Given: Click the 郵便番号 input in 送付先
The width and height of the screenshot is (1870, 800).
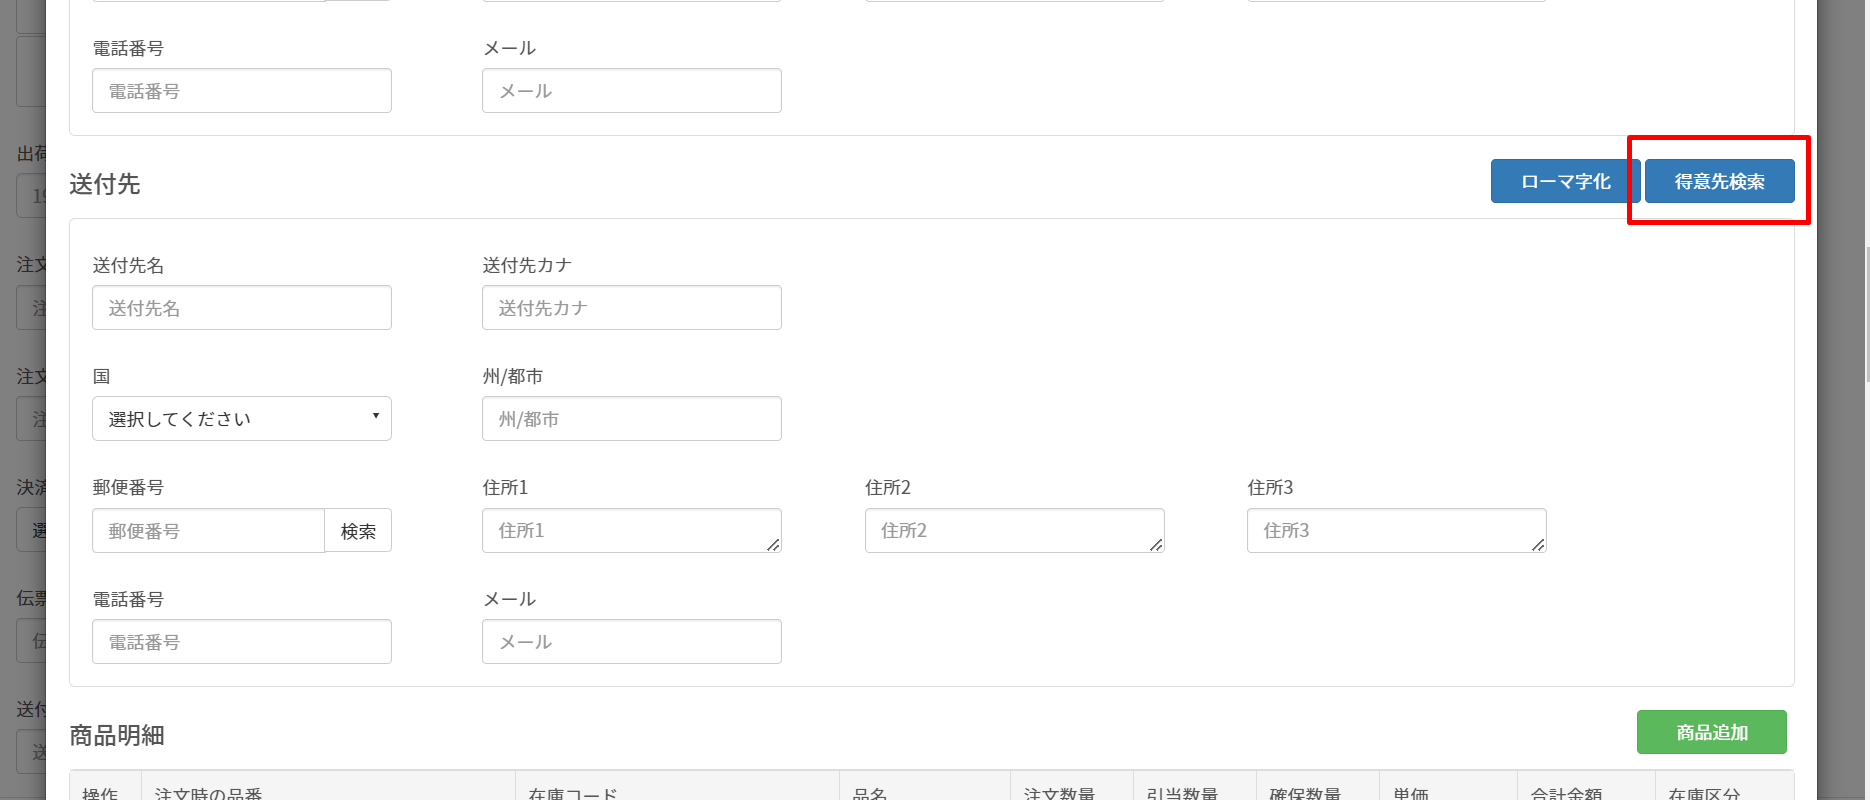Looking at the screenshot, I should 208,531.
